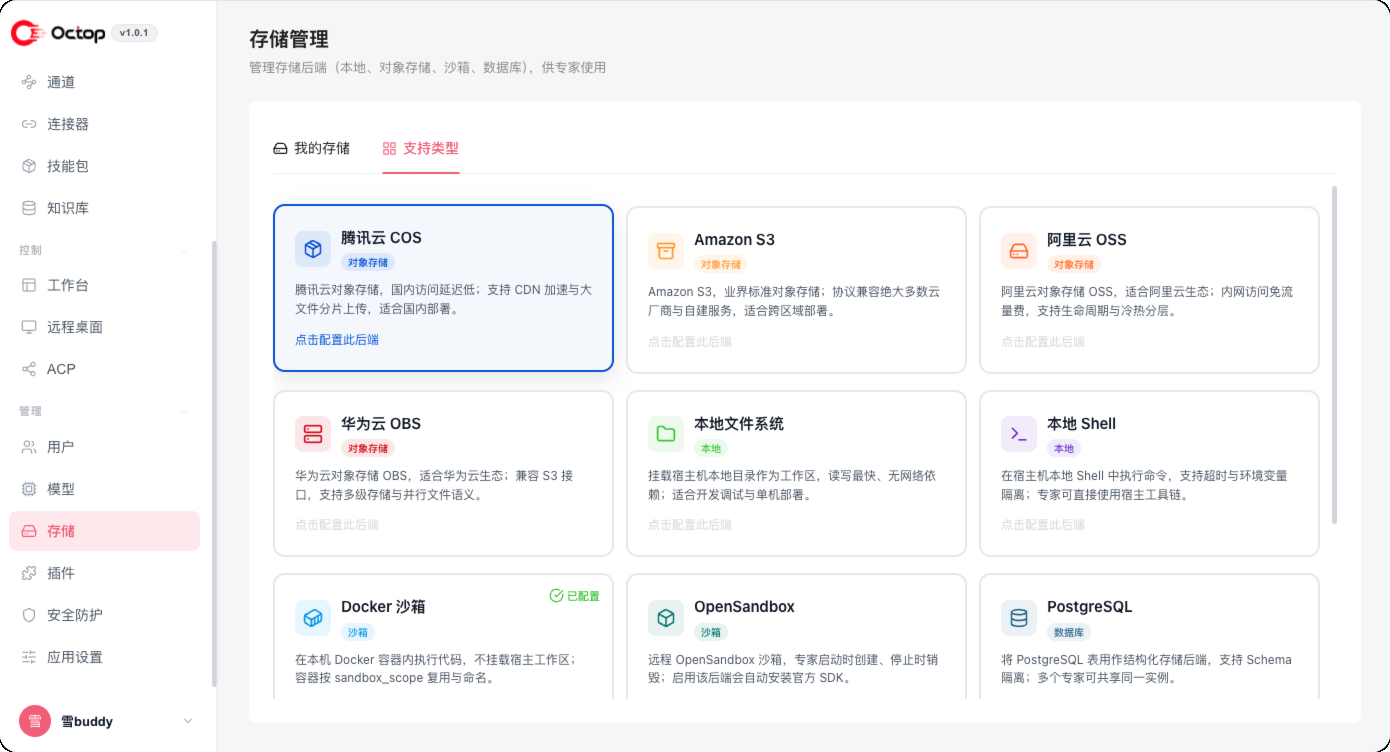The height and width of the screenshot is (752, 1390).
Task: Click the 数据库 tag on PostgreSQL
Action: click(x=1069, y=632)
